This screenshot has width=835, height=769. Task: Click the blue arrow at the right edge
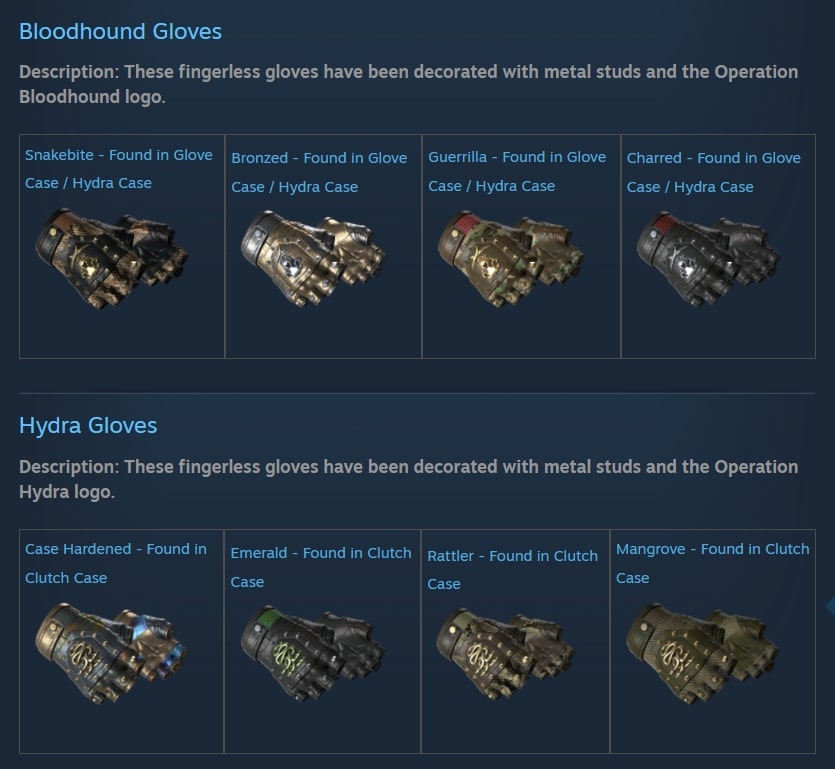click(830, 606)
